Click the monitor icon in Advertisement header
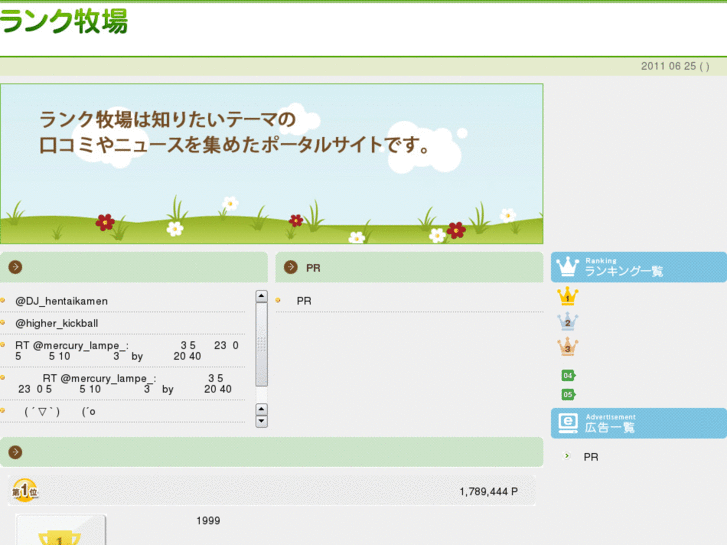This screenshot has height=545, width=727. tap(568, 423)
